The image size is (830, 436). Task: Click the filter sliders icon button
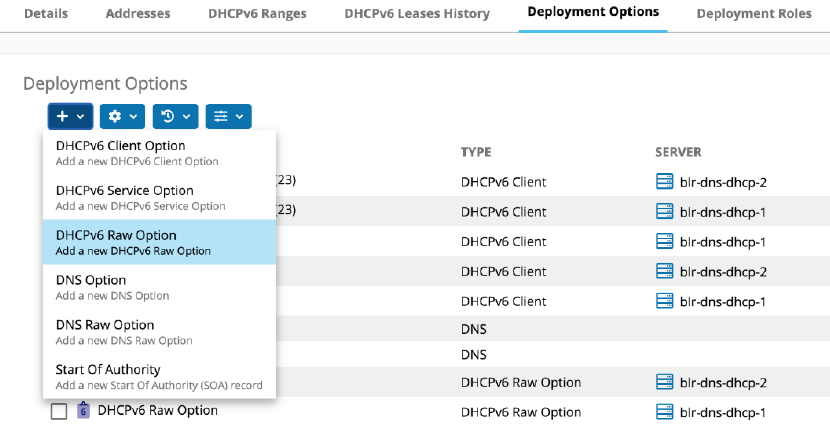pos(221,117)
